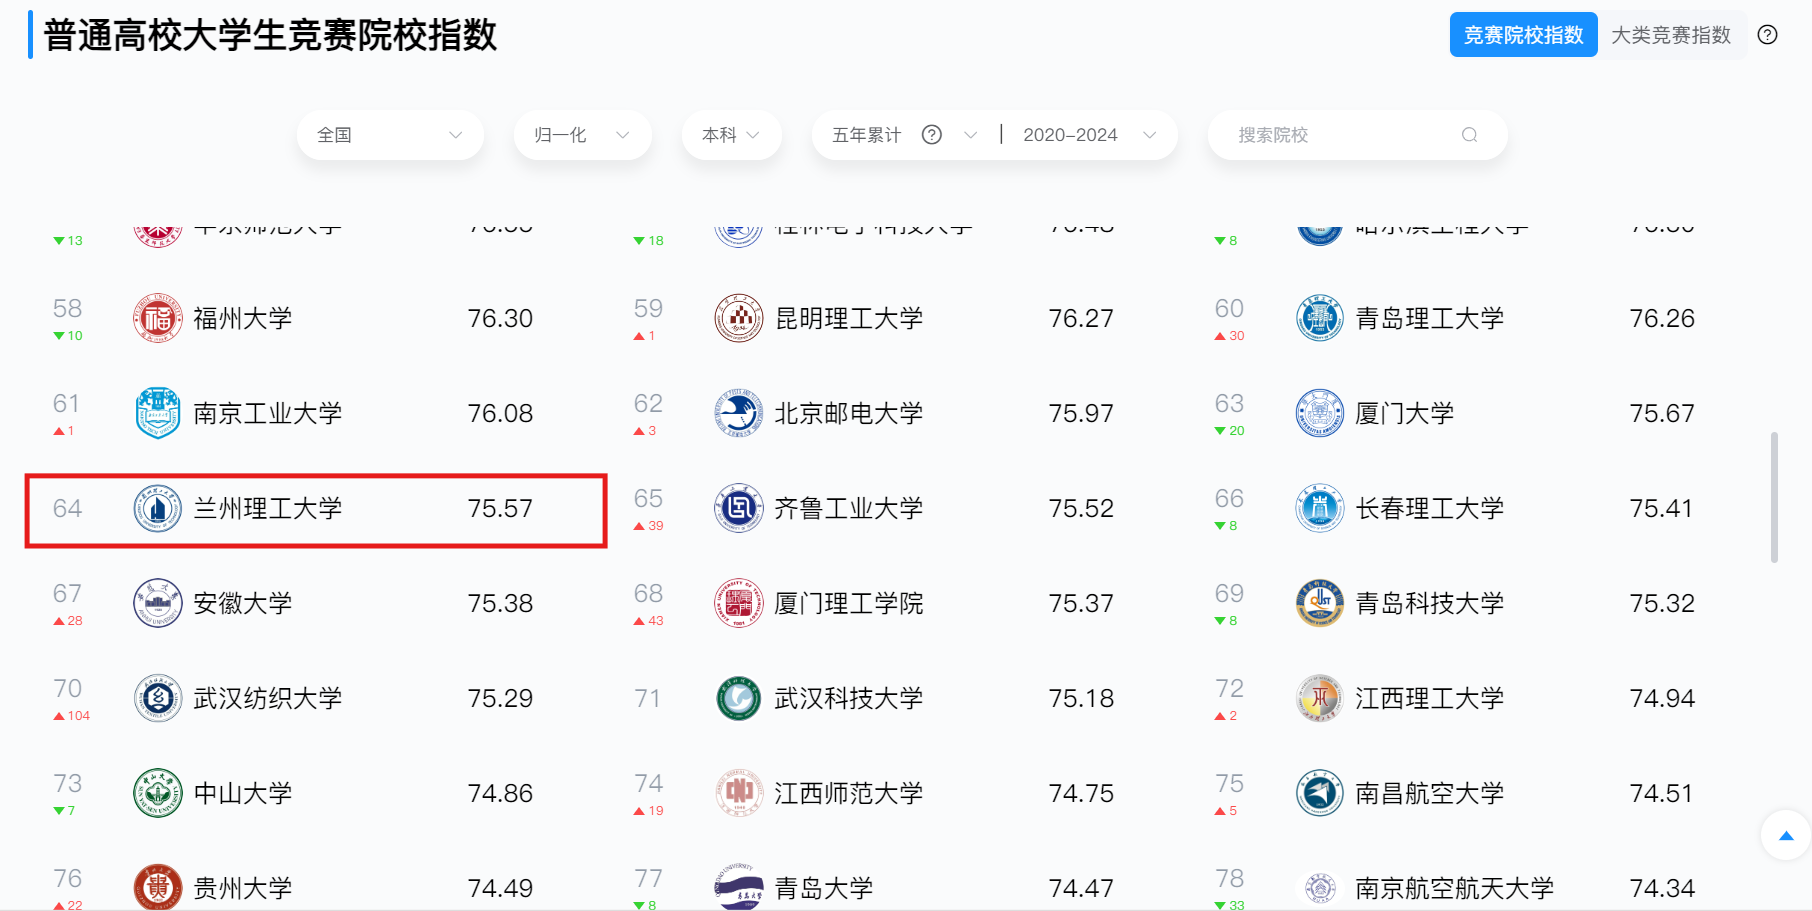Click rank change 104 under rank 70
Viewport: 1812px width, 911px height.
[72, 716]
